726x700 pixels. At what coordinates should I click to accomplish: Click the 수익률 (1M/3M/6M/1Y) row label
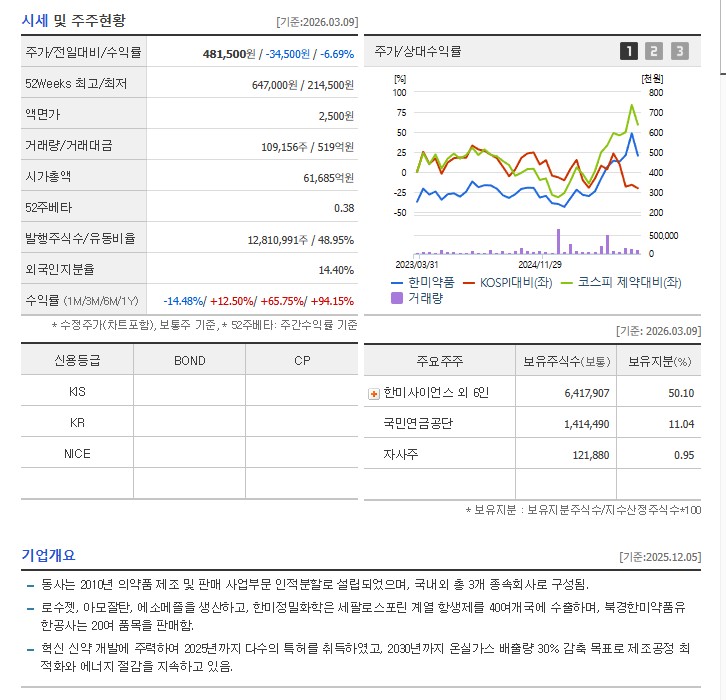pos(82,300)
